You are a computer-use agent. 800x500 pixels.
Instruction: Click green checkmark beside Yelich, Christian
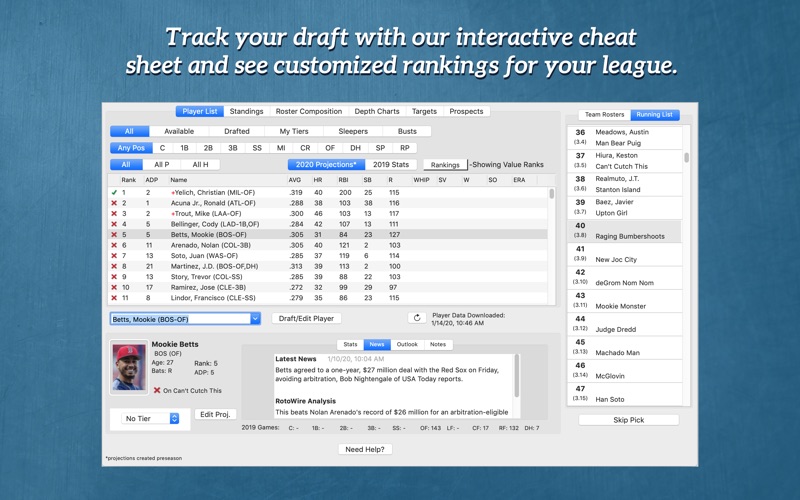114,192
